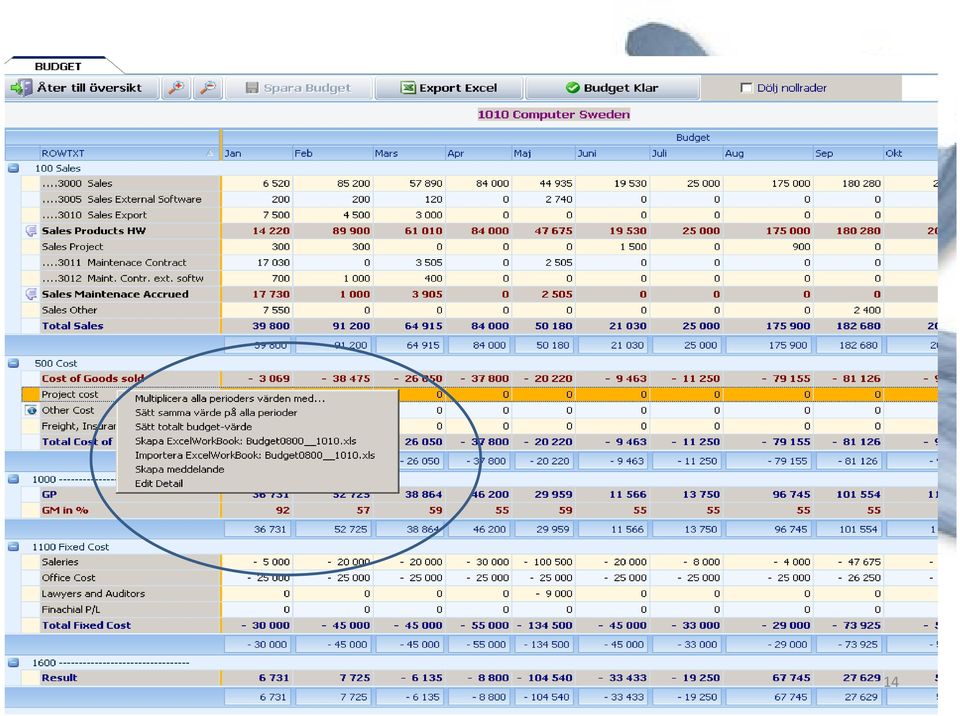Select the Saleries row label
Screen dimensions: 960x716
60,562
